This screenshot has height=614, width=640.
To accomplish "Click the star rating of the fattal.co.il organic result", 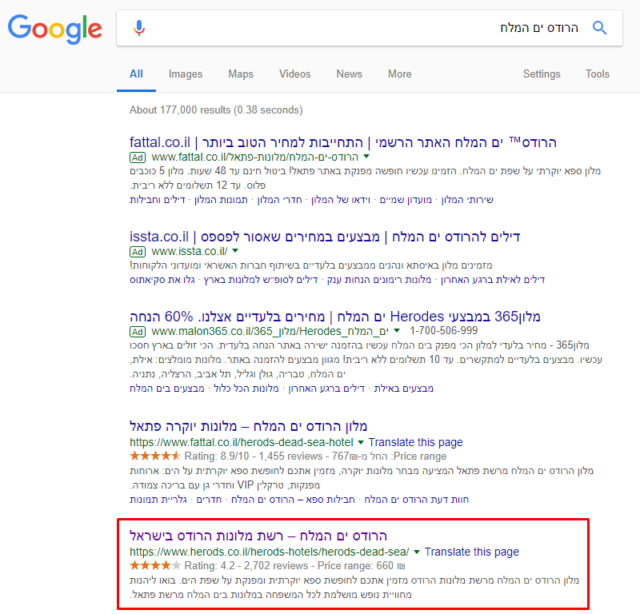I will tap(155, 456).
